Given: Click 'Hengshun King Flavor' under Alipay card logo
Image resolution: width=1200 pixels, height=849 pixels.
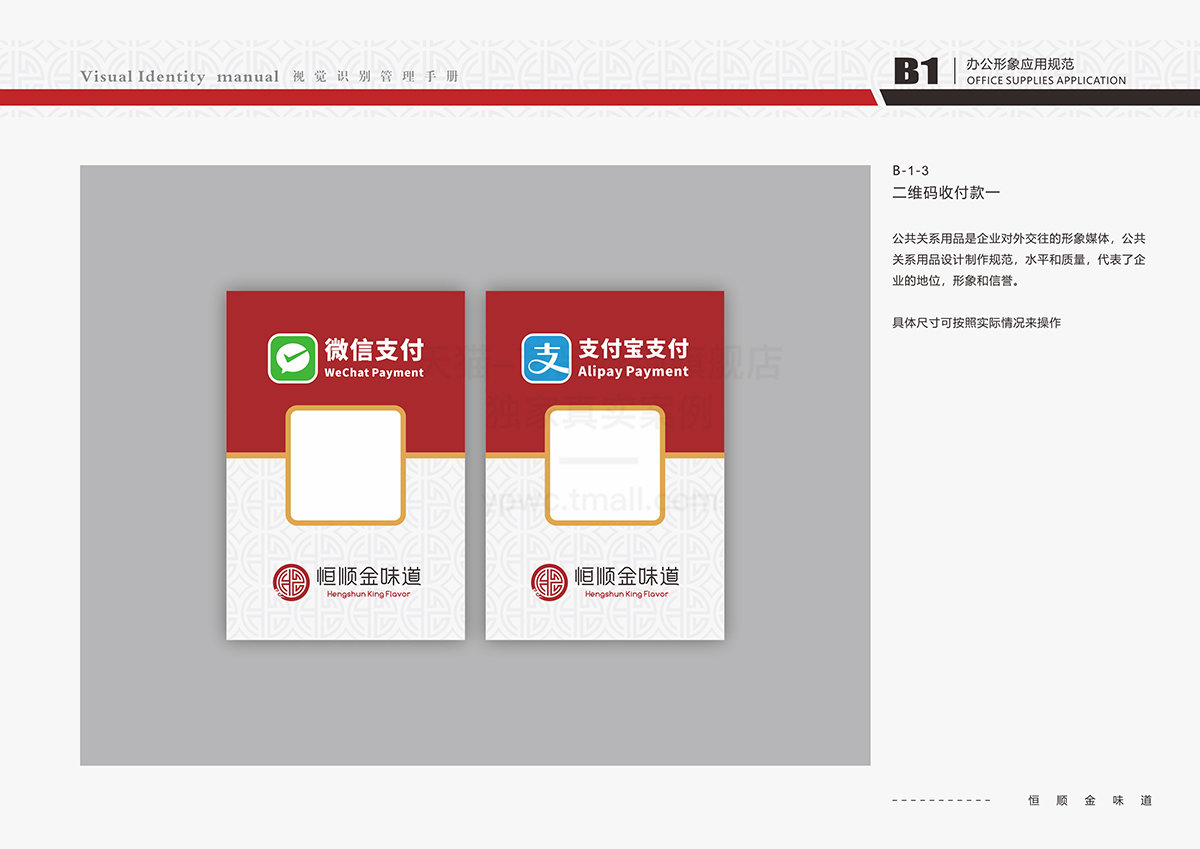Looking at the screenshot, I should click(x=627, y=594).
